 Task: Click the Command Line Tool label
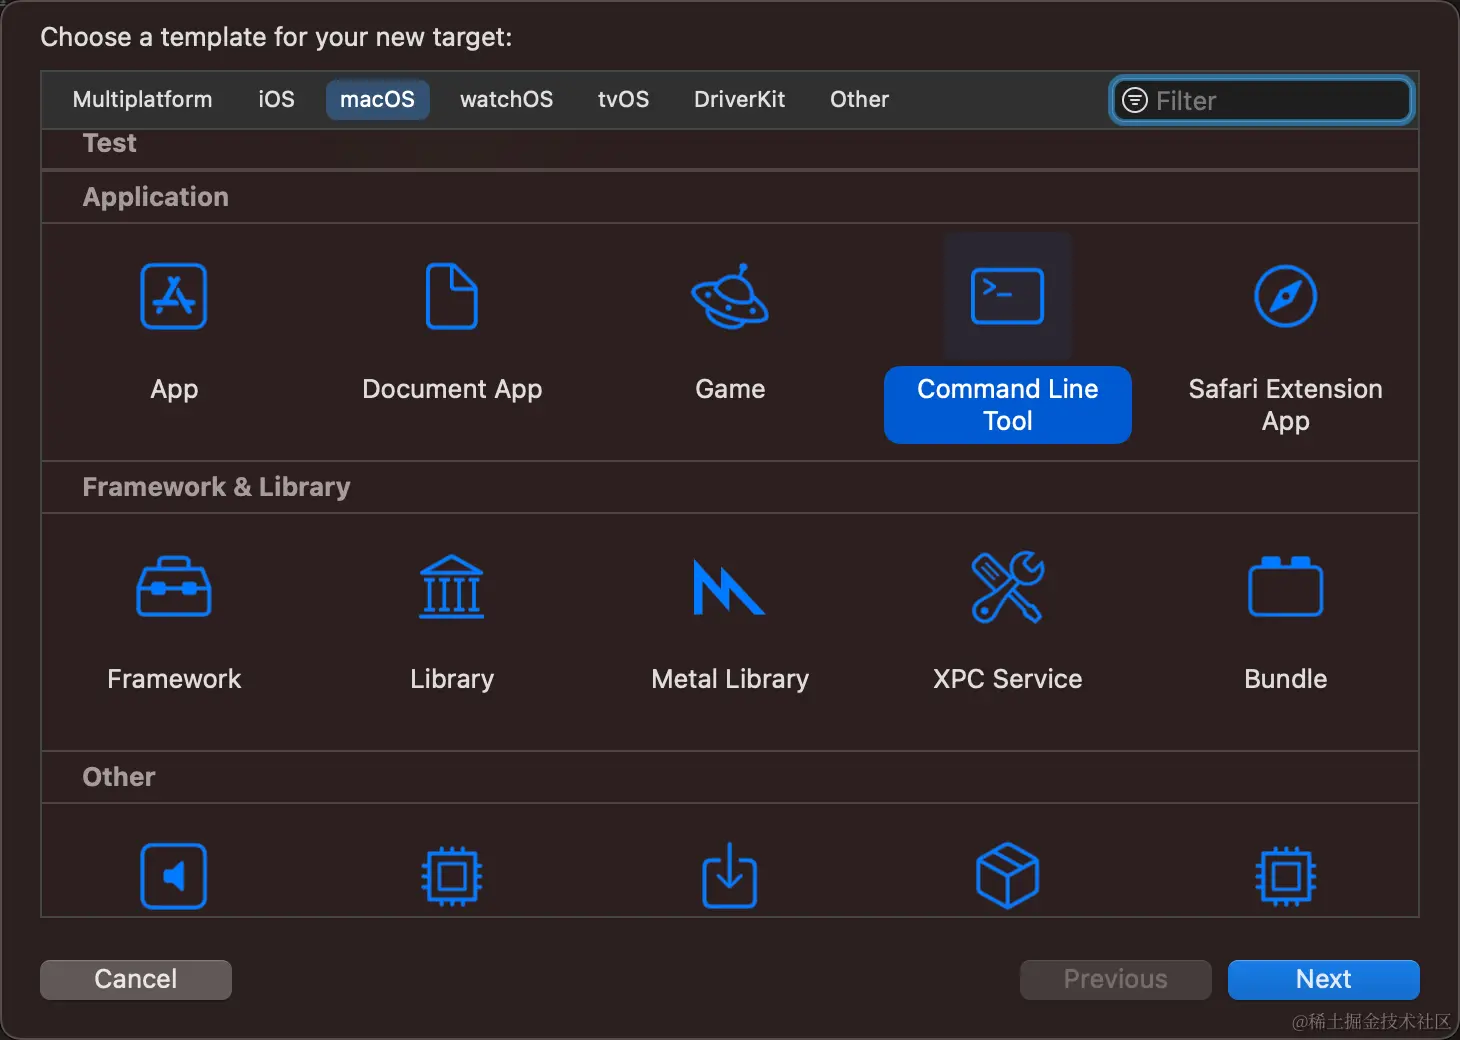(1008, 405)
